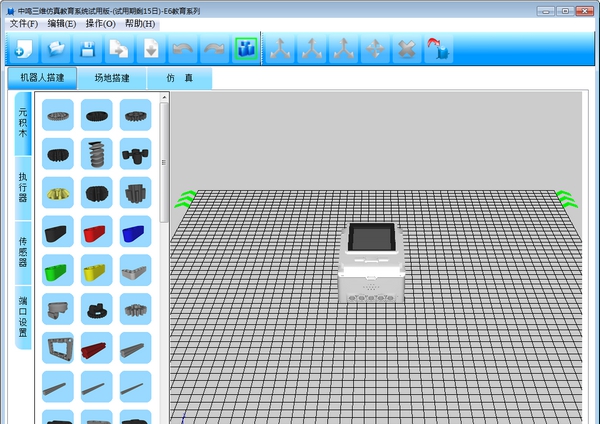Select the 执行器 side tab

click(x=23, y=188)
